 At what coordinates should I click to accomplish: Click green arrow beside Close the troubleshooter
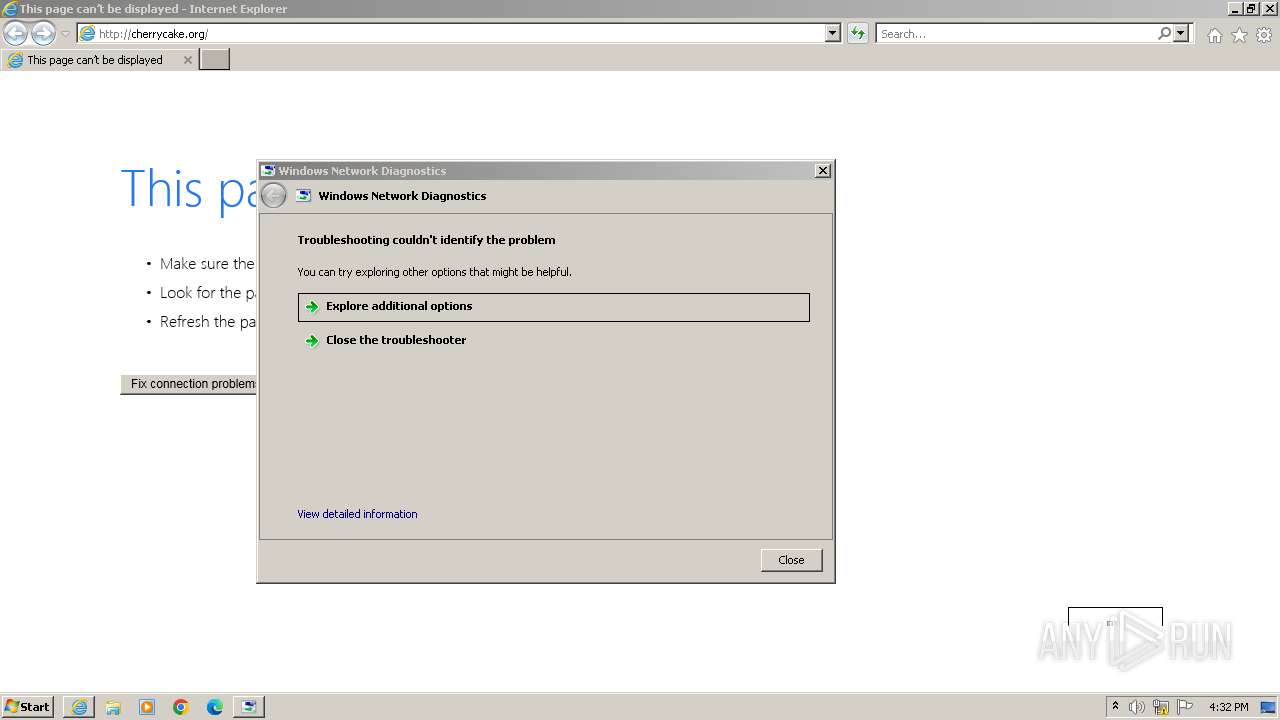312,341
